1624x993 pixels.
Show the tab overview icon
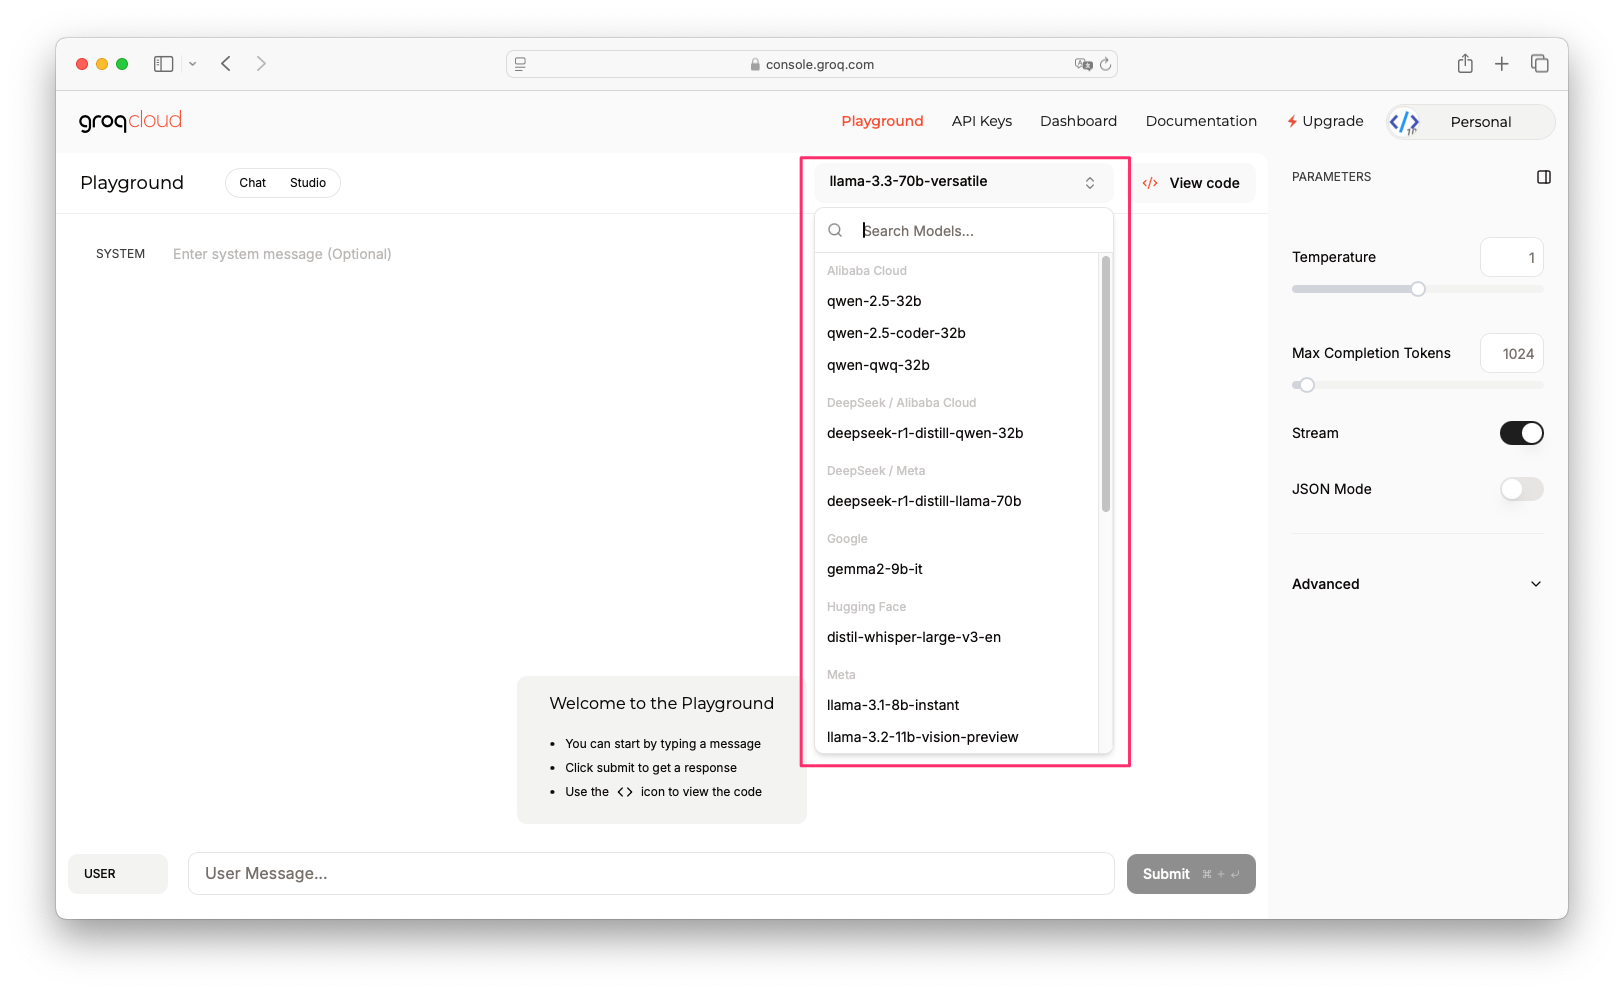(1540, 64)
